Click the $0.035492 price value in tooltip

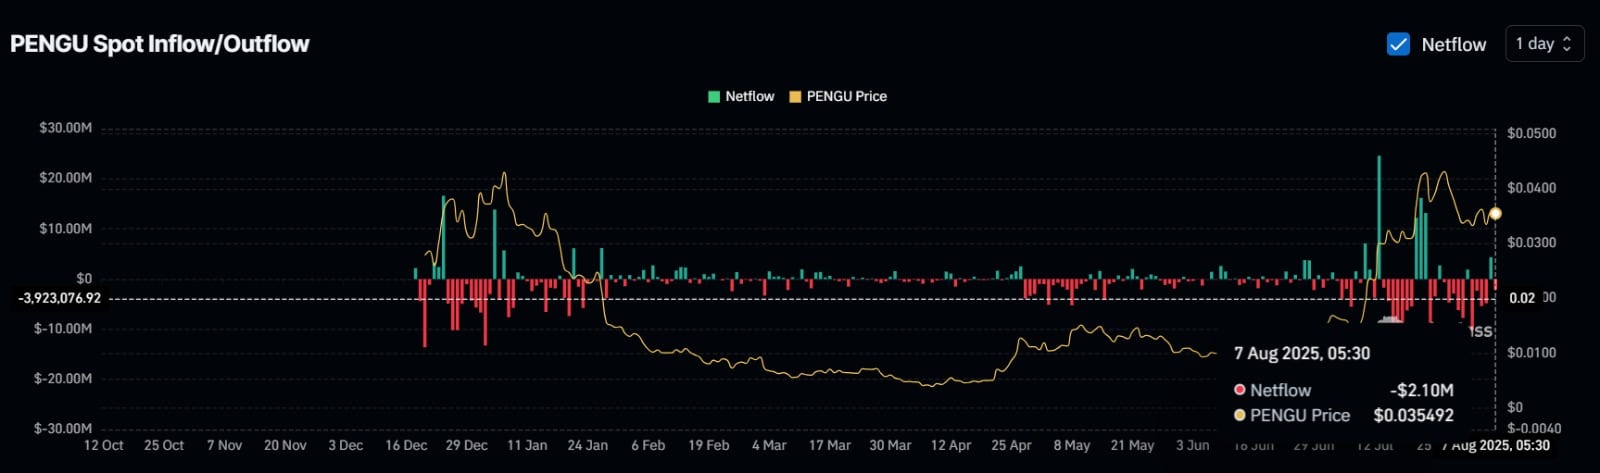tap(1413, 415)
